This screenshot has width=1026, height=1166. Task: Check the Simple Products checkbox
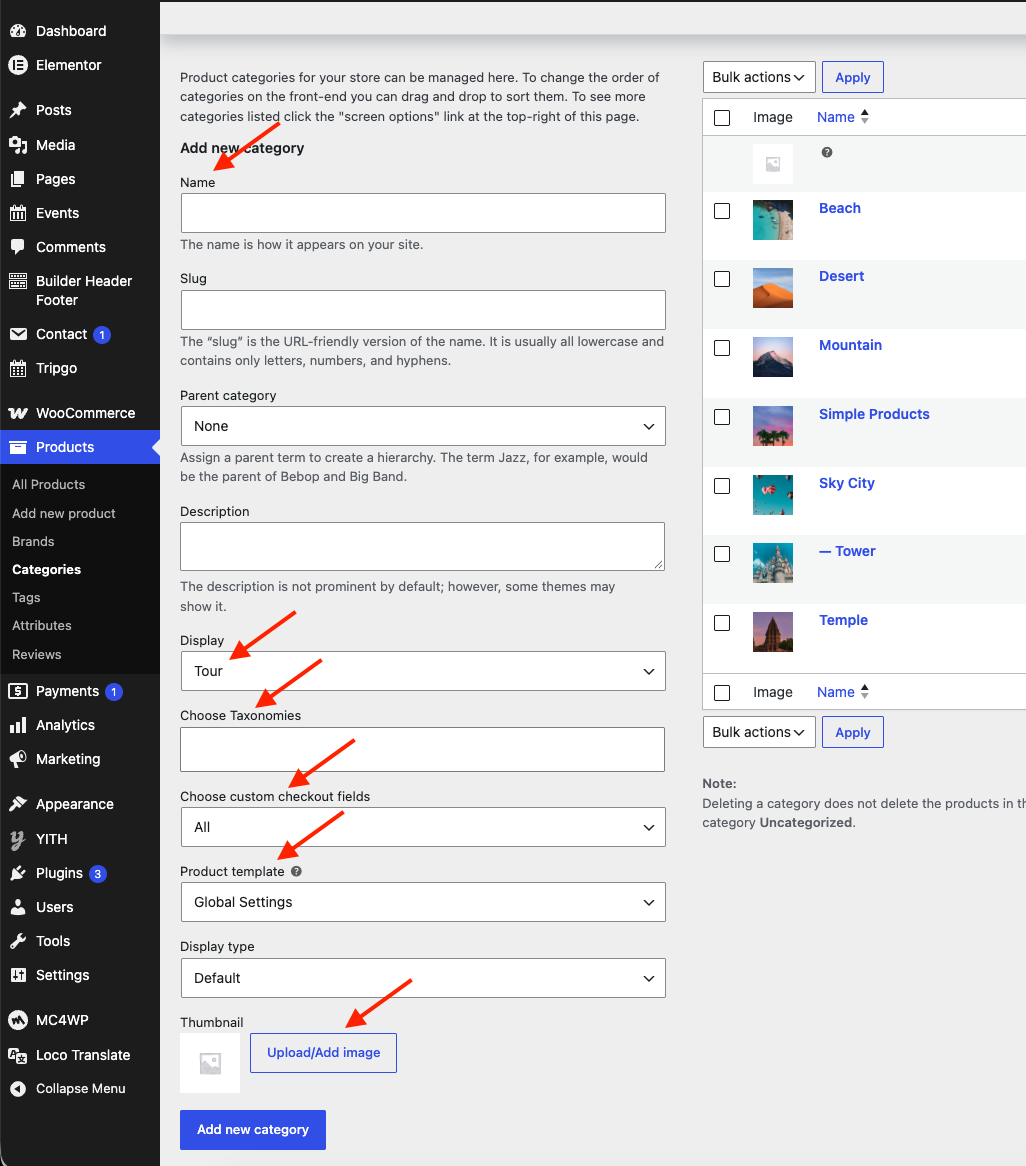coord(722,417)
